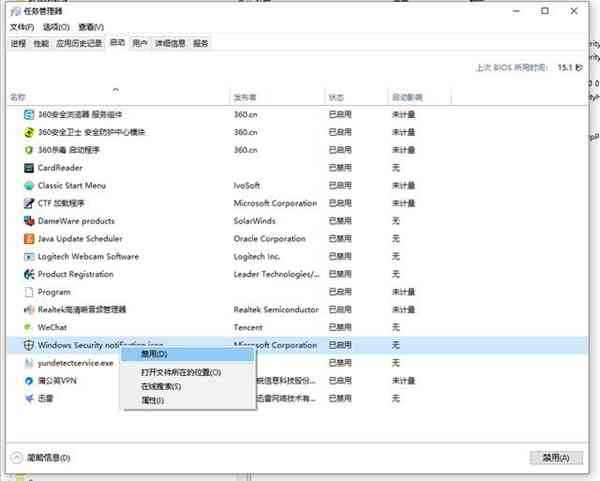Choose 属性(I) in the context menu
The image size is (600, 481).
tap(188, 401)
